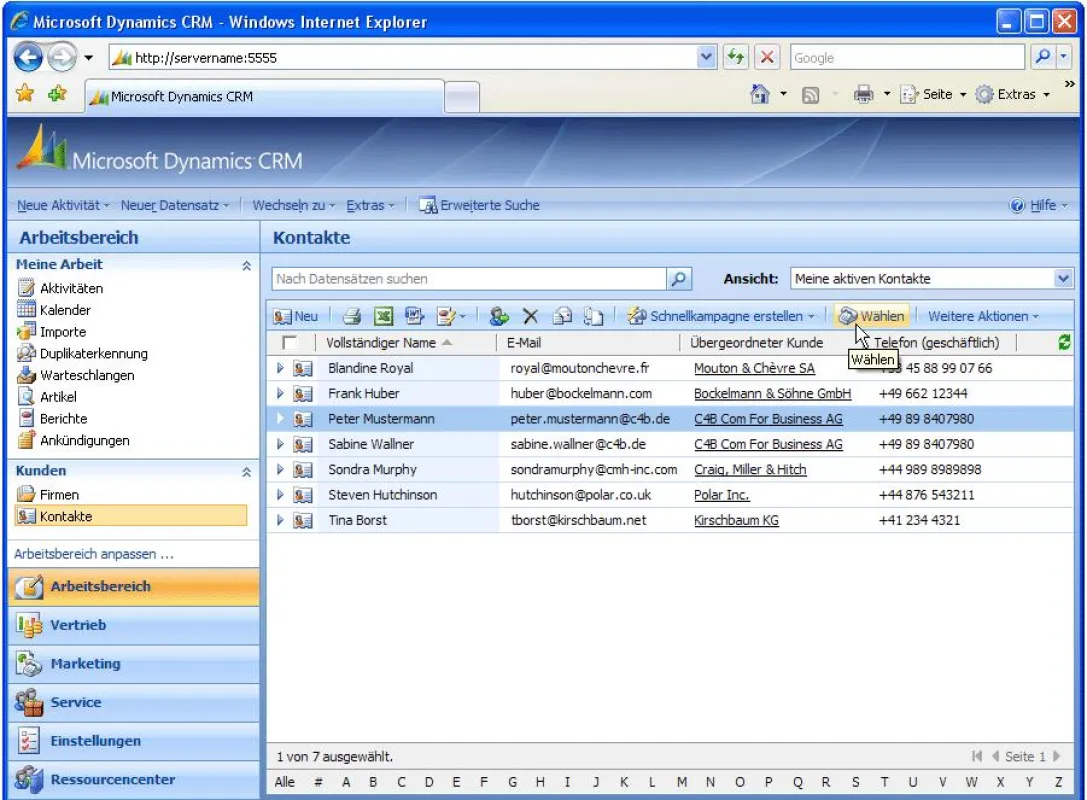Open the Wechseln zu menu
The height and width of the screenshot is (800, 1087).
(x=294, y=205)
